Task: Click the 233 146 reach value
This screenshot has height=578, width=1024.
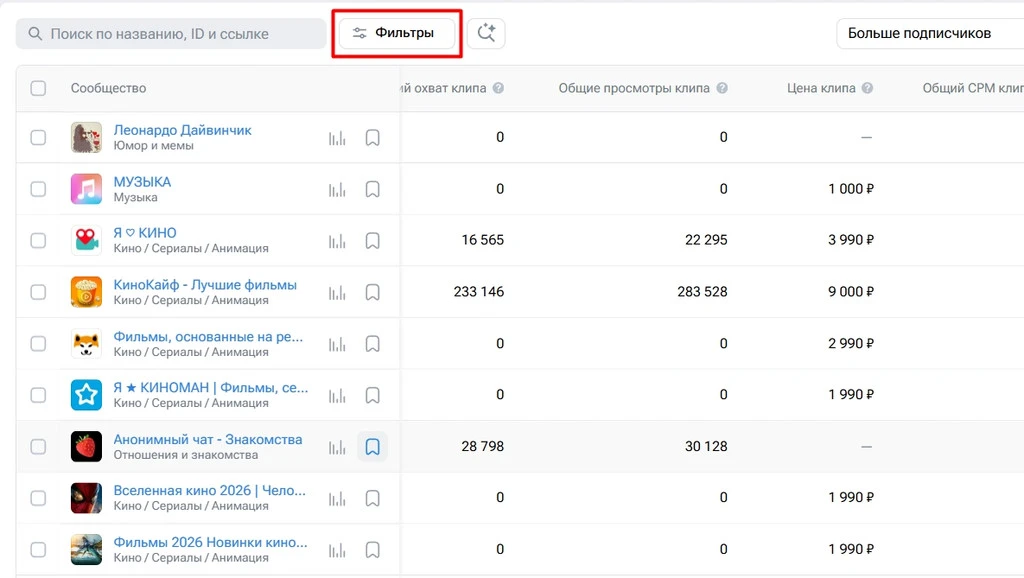Action: click(x=479, y=292)
